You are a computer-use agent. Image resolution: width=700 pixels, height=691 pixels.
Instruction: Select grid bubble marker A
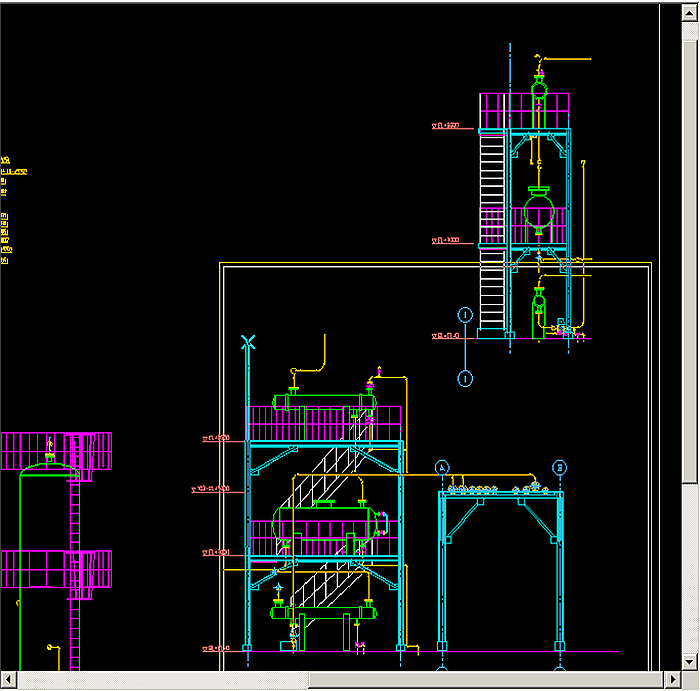pyautogui.click(x=443, y=467)
